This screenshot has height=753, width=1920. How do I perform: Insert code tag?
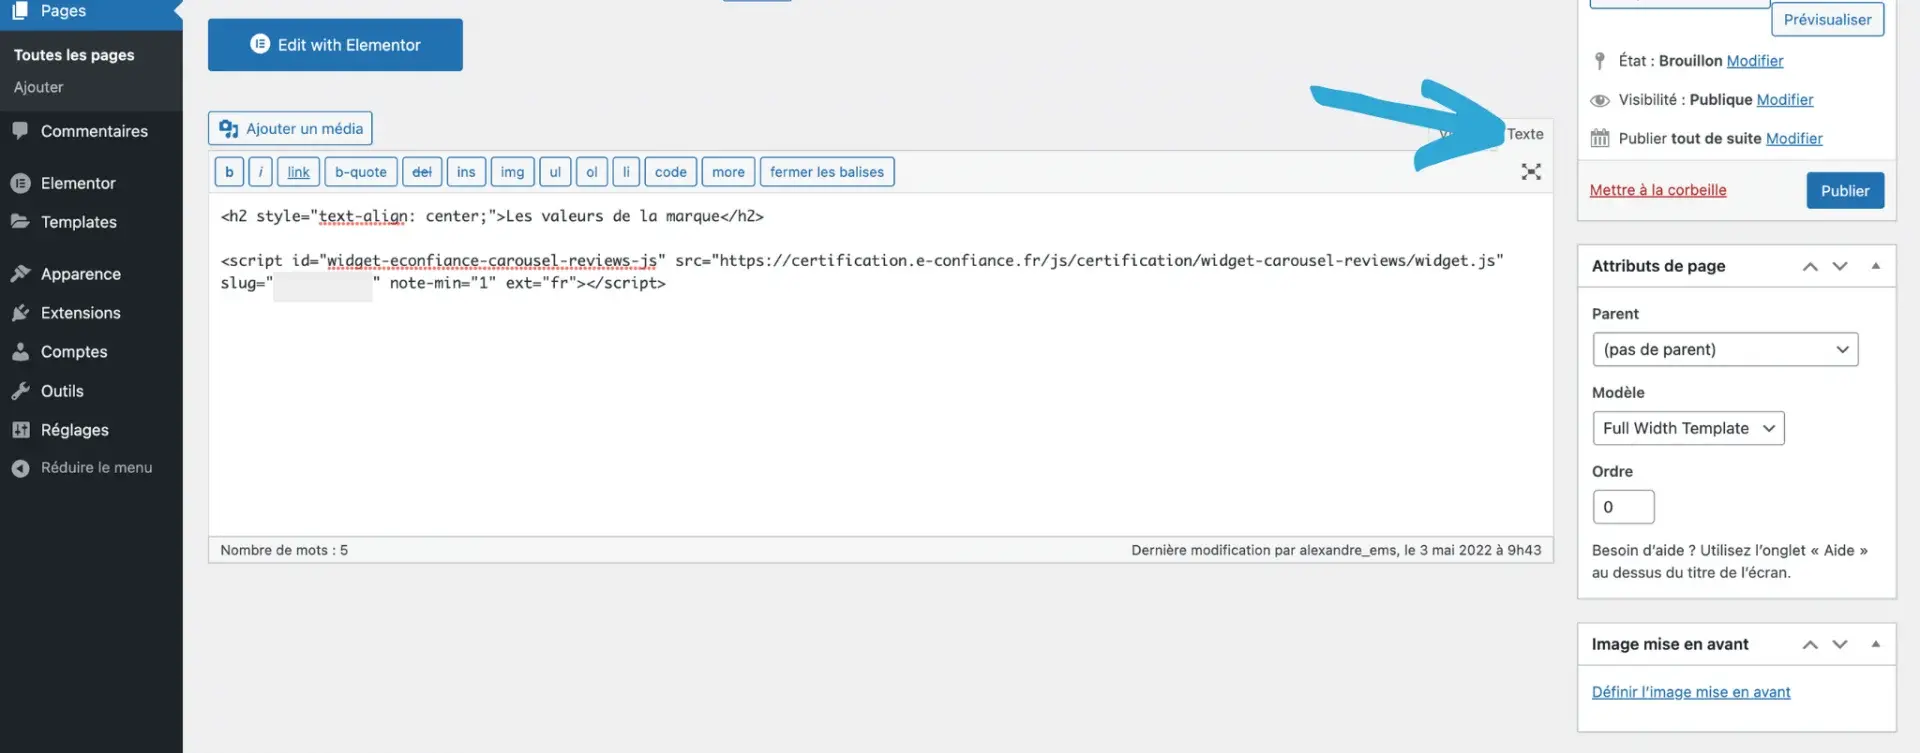671,172
